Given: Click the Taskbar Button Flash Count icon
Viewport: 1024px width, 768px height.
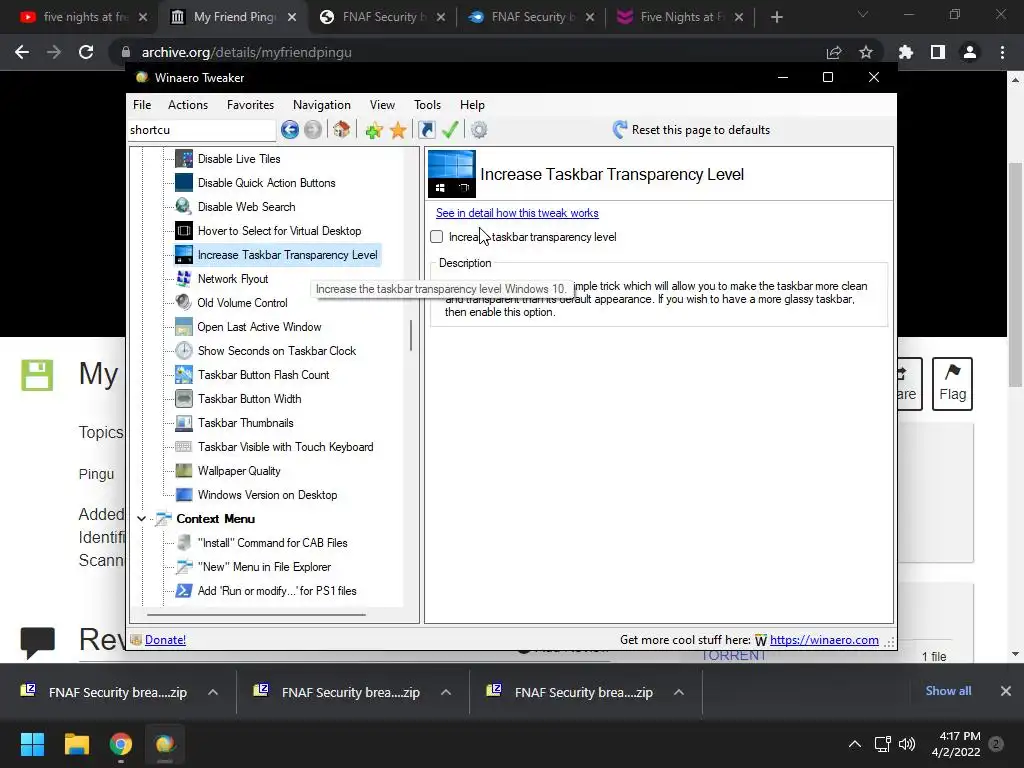Looking at the screenshot, I should [184, 375].
